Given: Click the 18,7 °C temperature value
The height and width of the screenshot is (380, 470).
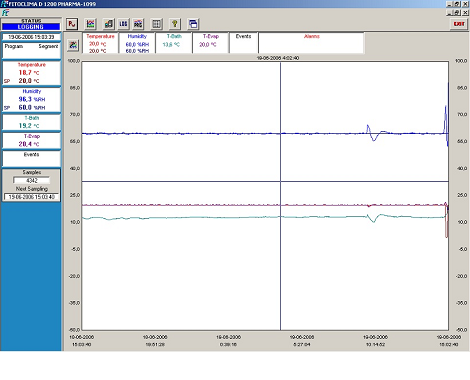Looking at the screenshot, I should pos(29,73).
